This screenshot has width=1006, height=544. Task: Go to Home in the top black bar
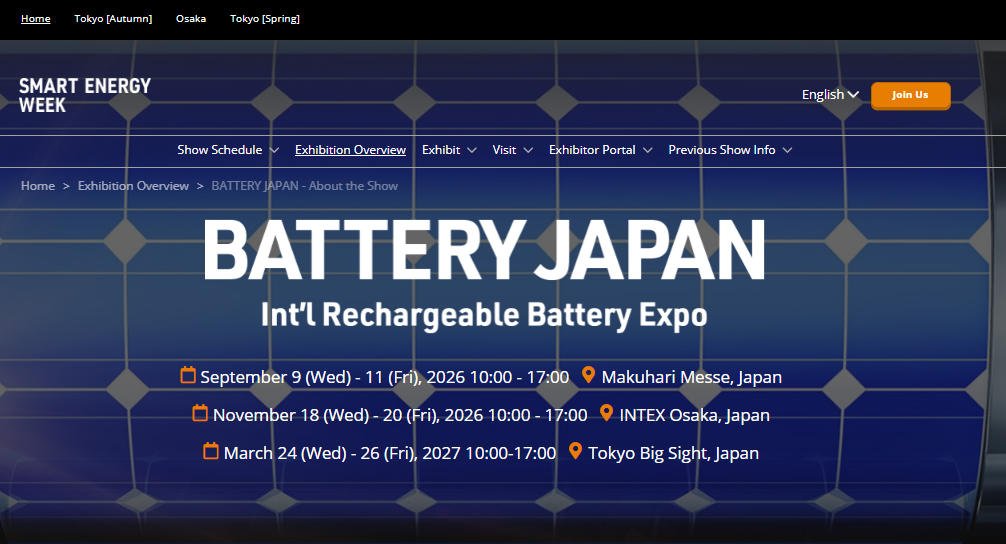tap(35, 19)
